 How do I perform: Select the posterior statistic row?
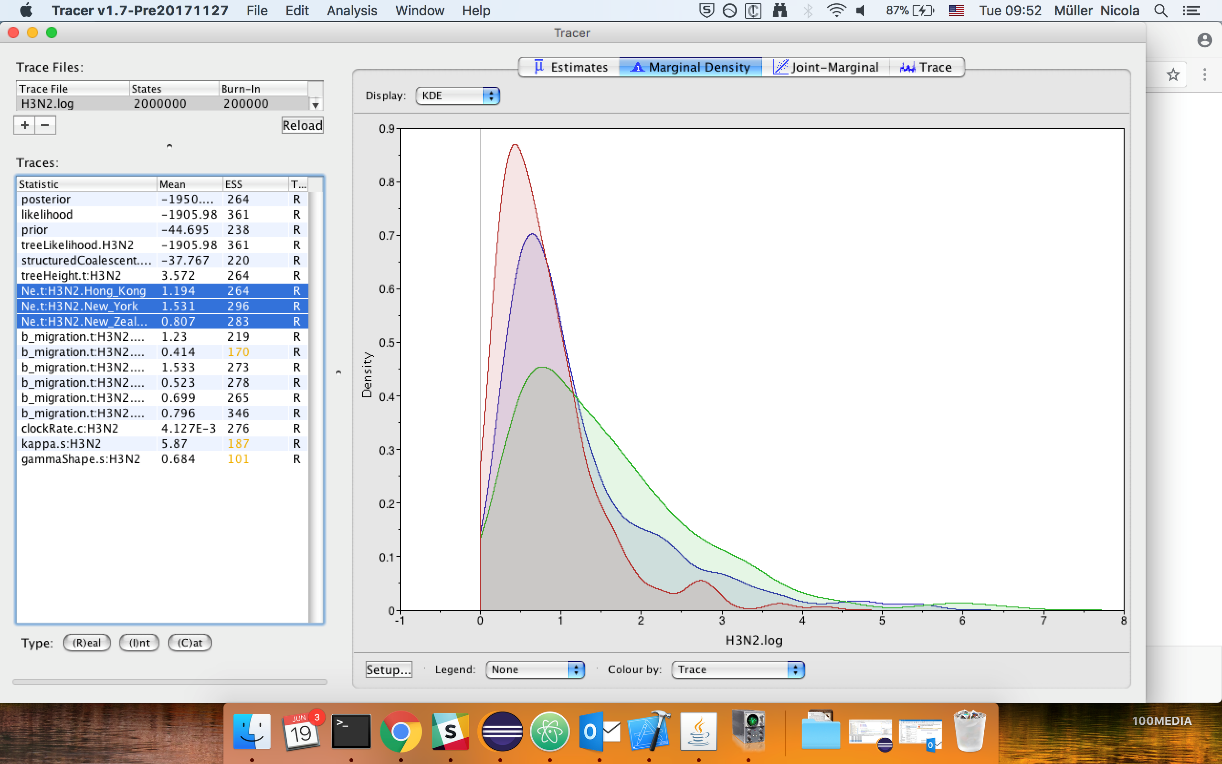pos(163,199)
